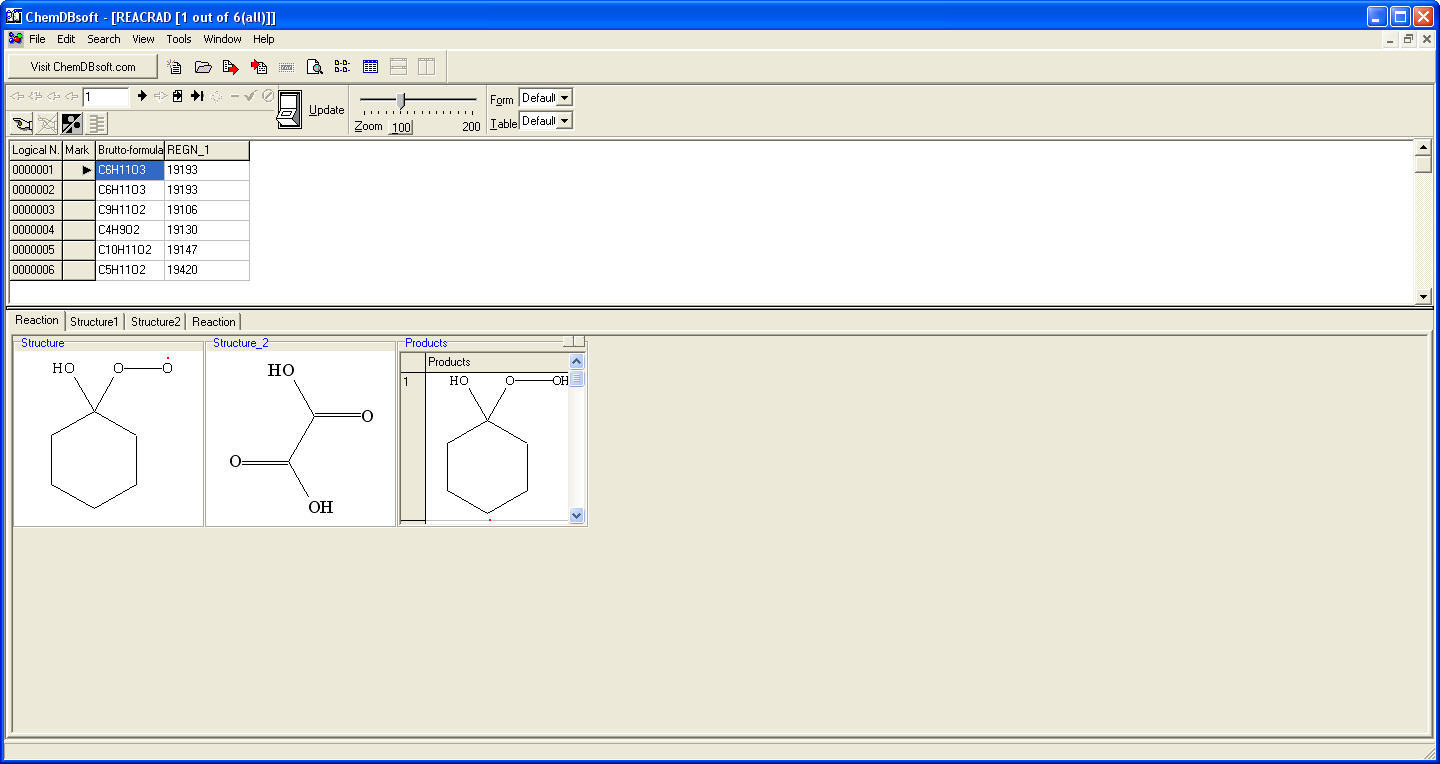Click the Zoom 100 reset button
The image size is (1440, 764).
(x=400, y=127)
